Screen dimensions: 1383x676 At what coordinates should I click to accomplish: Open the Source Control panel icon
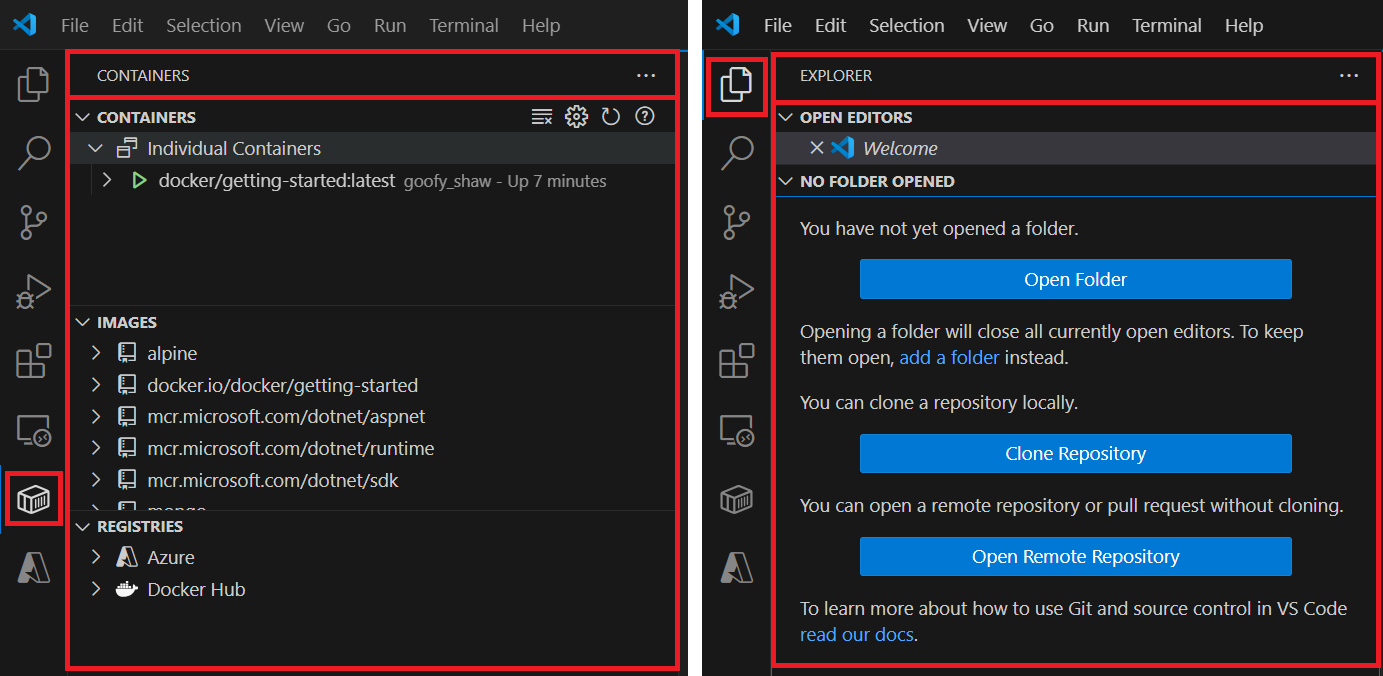[x=33, y=222]
